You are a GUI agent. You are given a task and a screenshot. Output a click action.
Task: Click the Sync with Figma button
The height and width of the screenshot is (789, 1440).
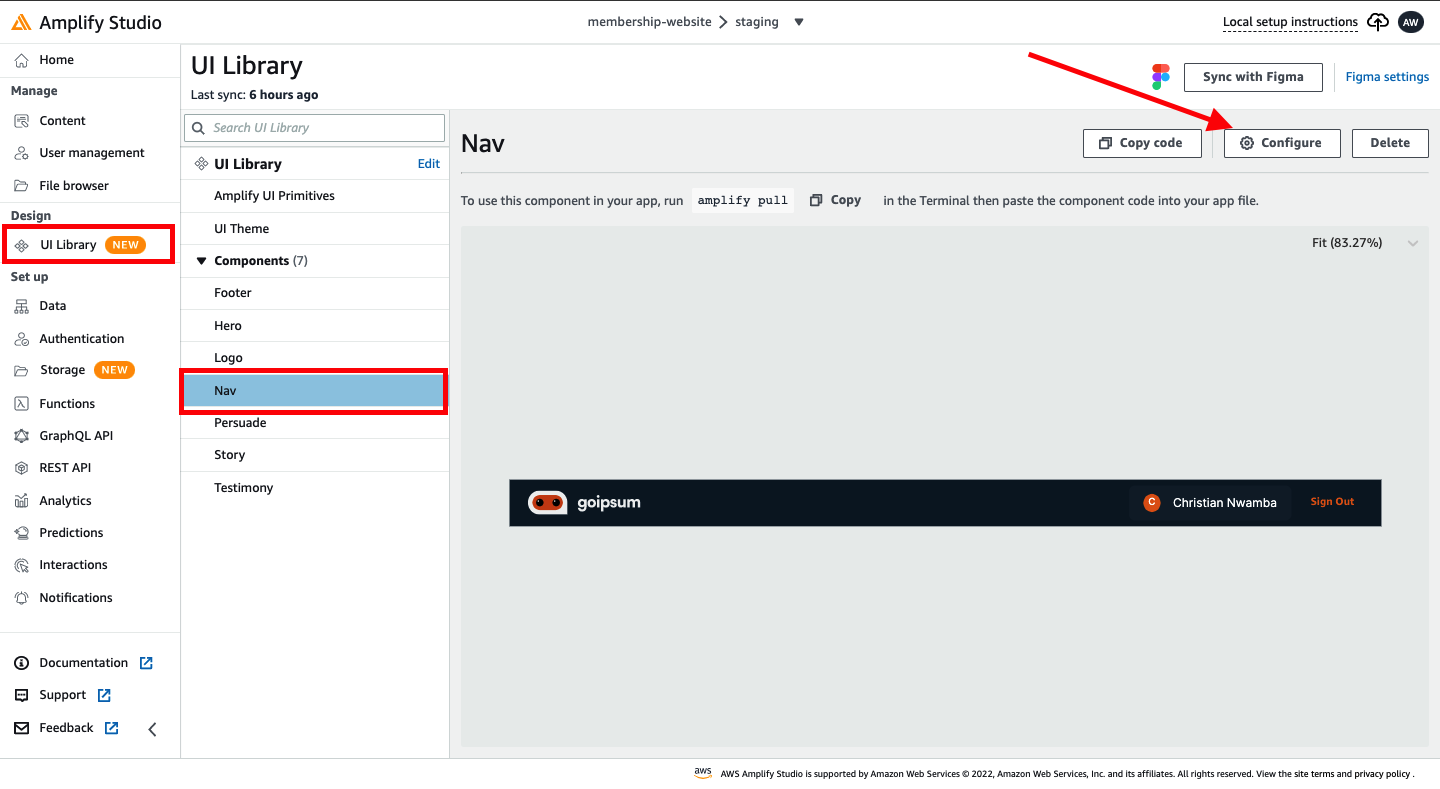coord(1253,77)
